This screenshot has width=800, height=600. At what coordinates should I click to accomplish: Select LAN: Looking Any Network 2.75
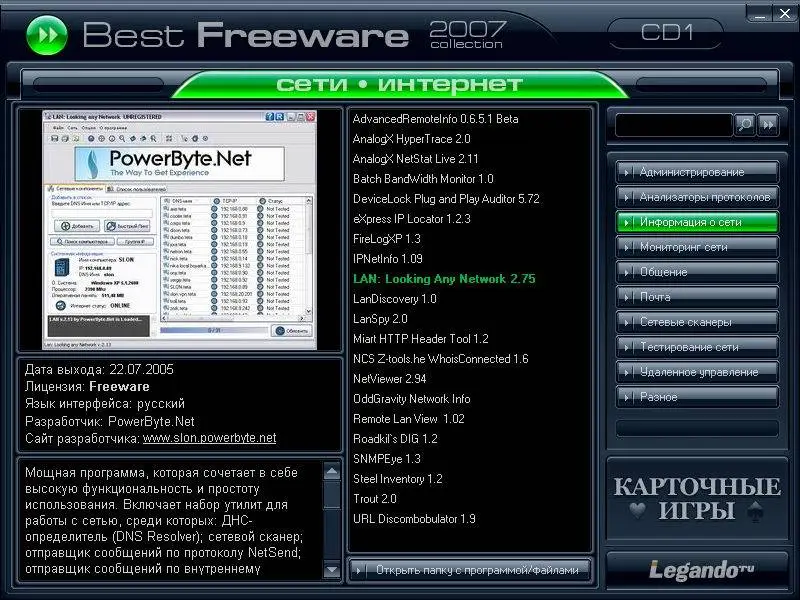click(444, 279)
